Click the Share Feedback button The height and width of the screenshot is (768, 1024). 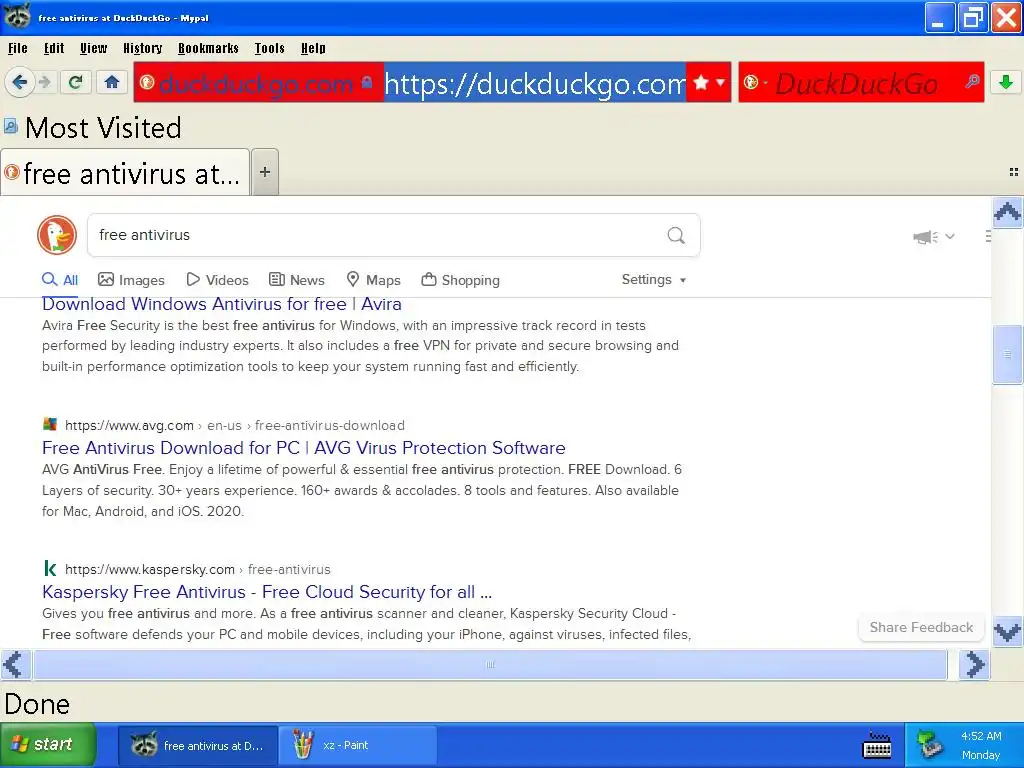(x=921, y=627)
